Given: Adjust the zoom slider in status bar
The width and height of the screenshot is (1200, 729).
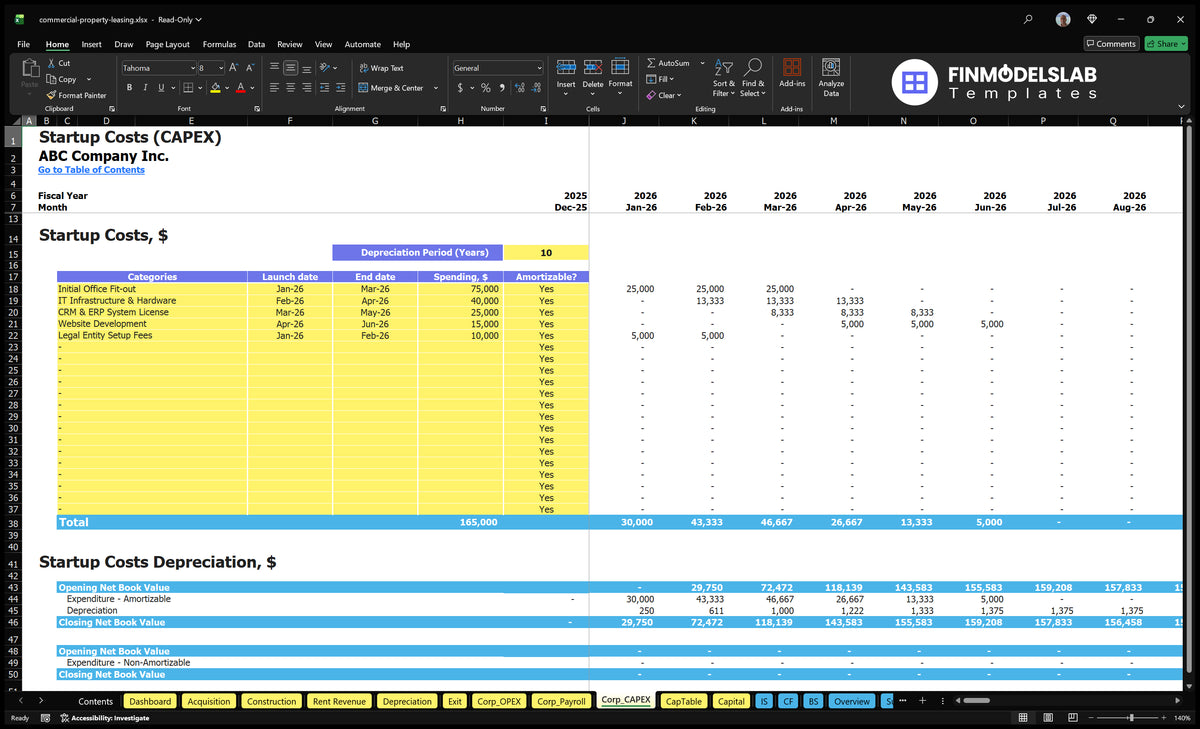Looking at the screenshot, I should 1131,718.
